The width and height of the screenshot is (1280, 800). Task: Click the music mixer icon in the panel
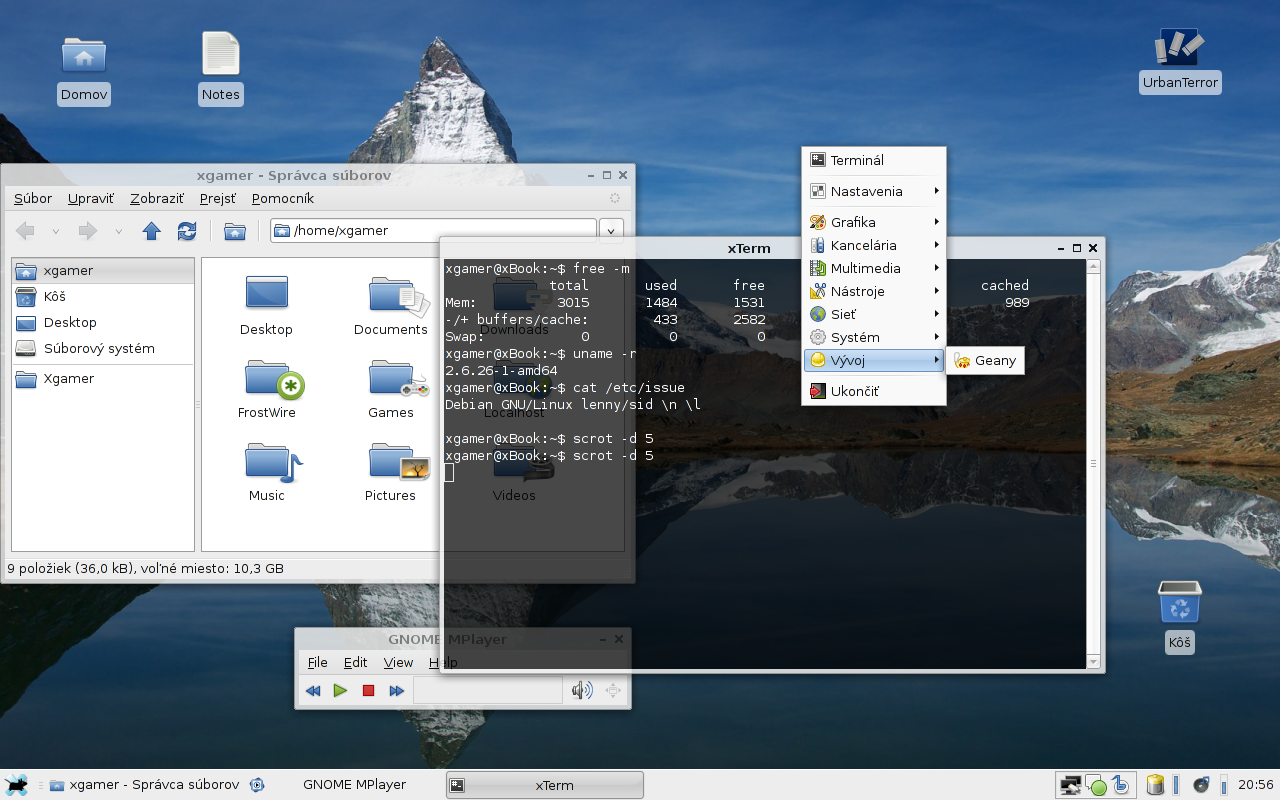coord(1202,785)
